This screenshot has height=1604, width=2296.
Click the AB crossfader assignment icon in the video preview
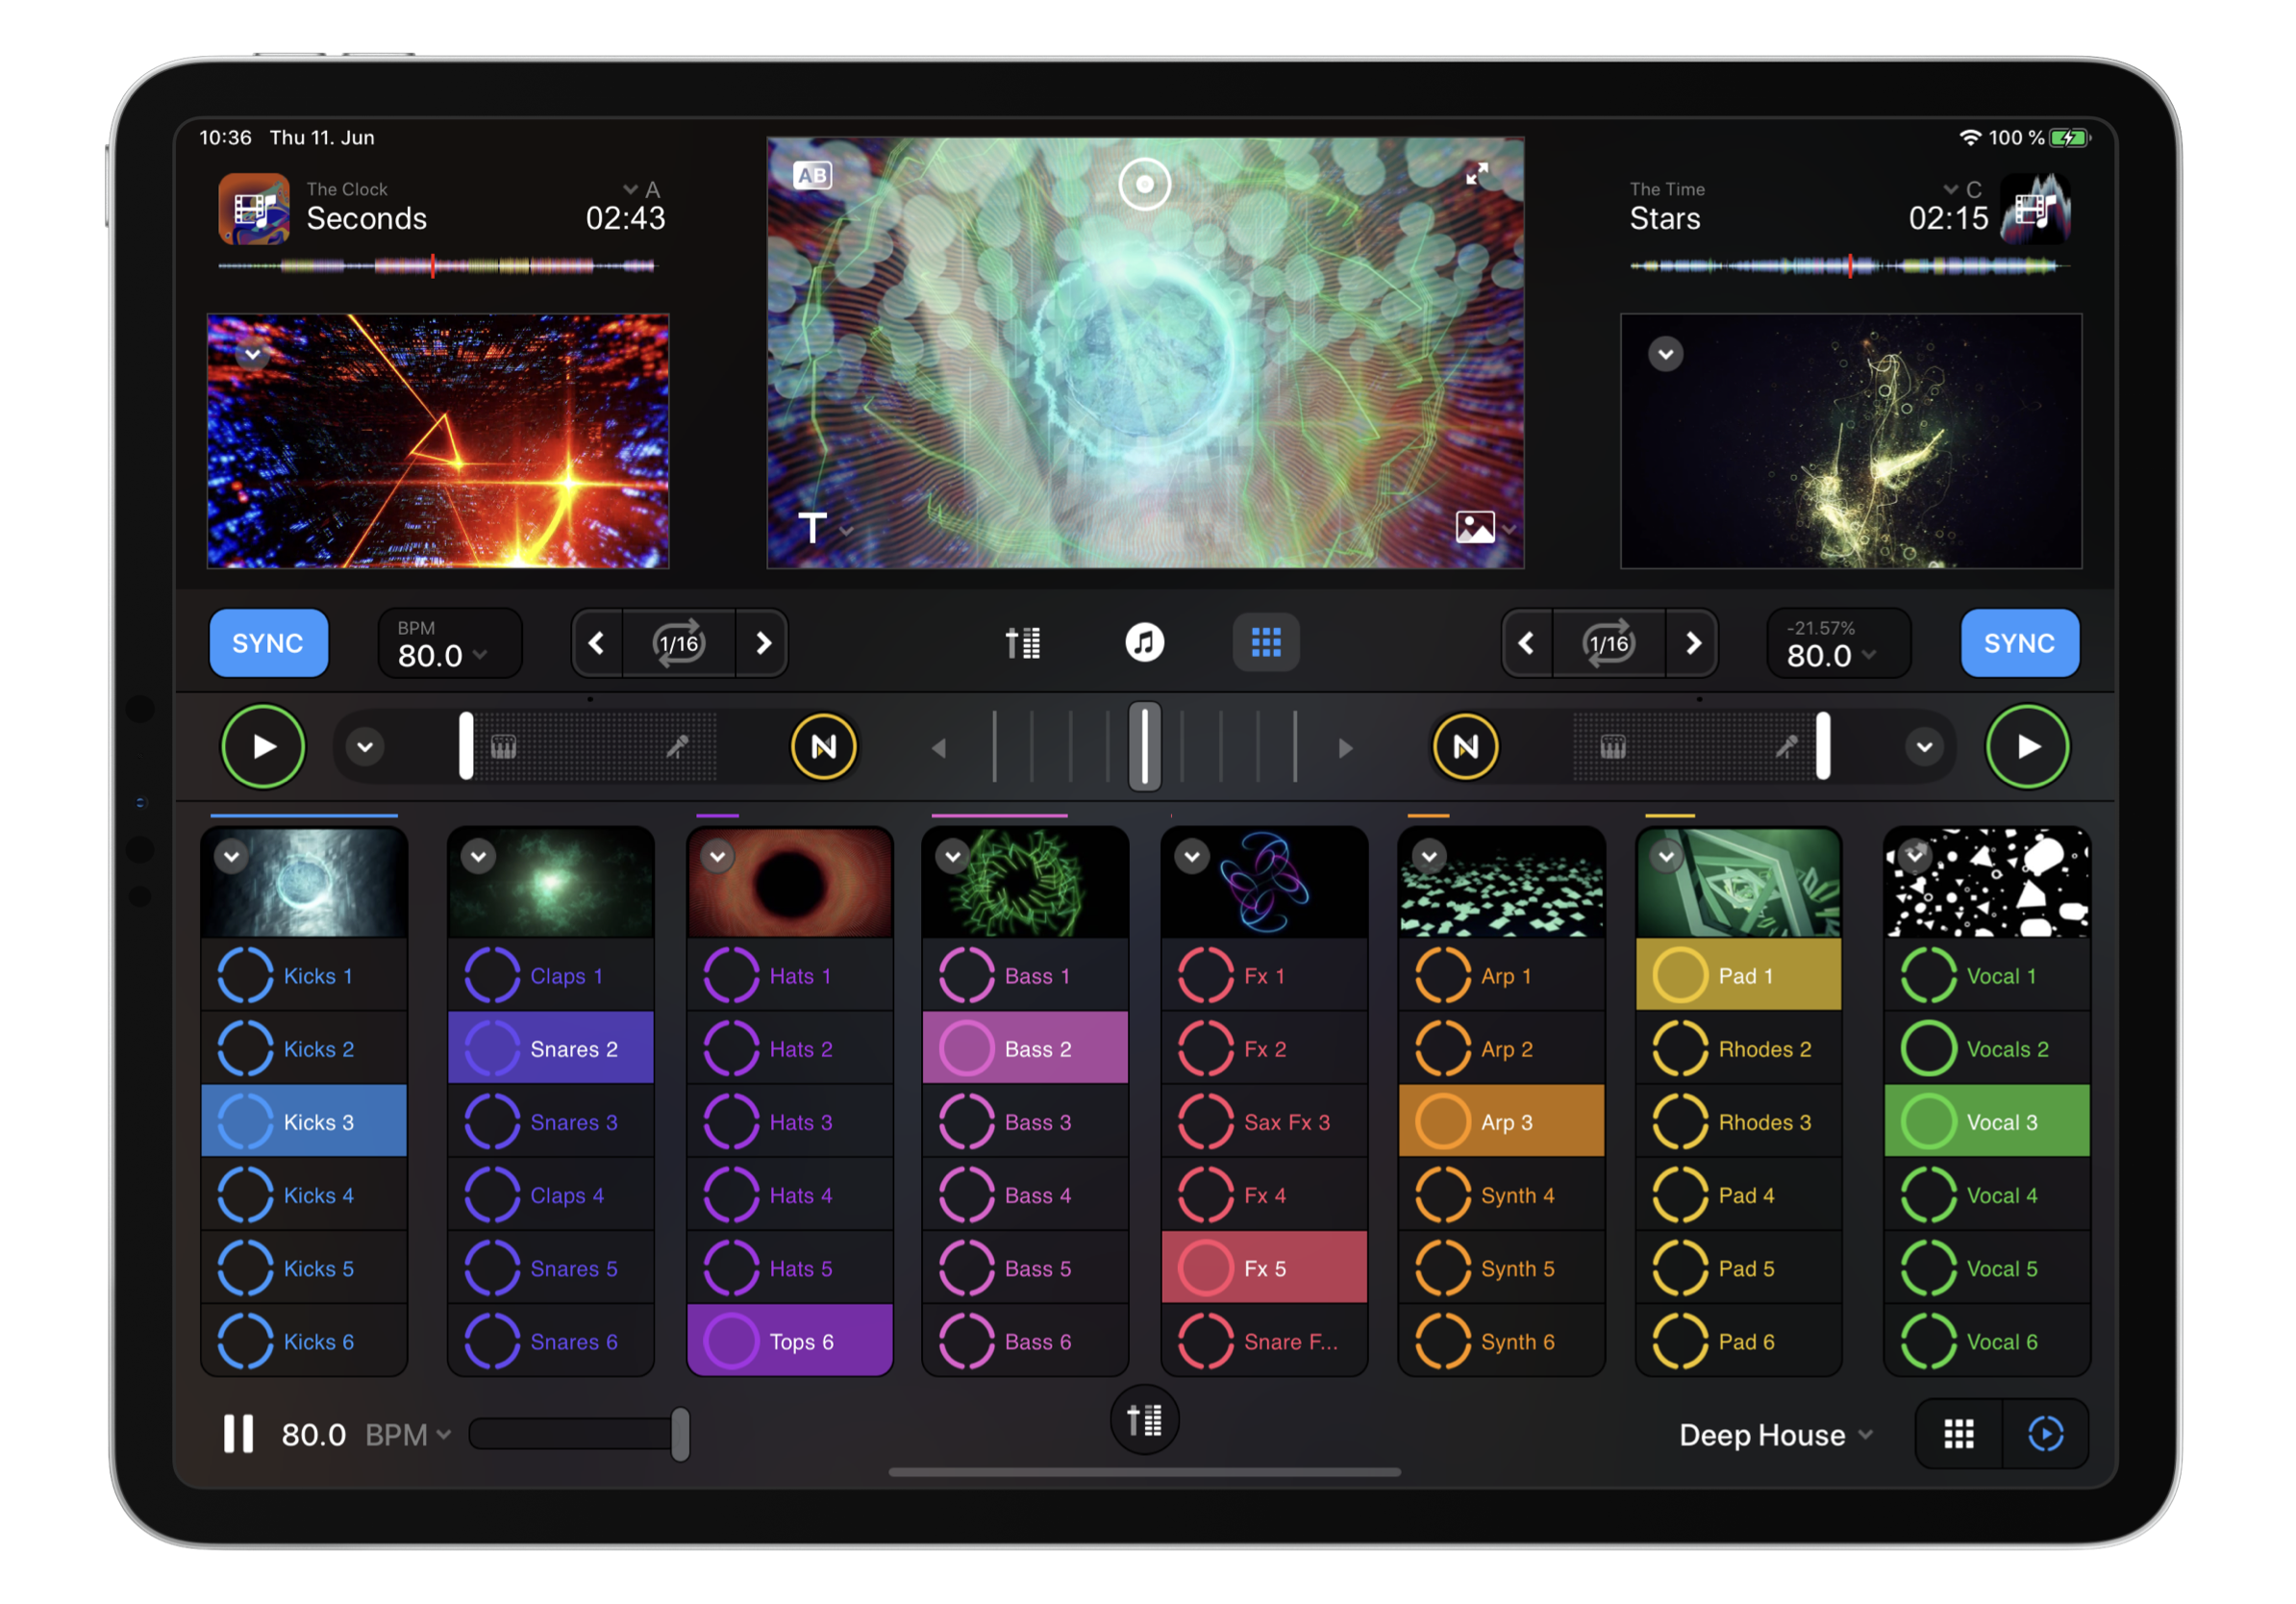[812, 176]
